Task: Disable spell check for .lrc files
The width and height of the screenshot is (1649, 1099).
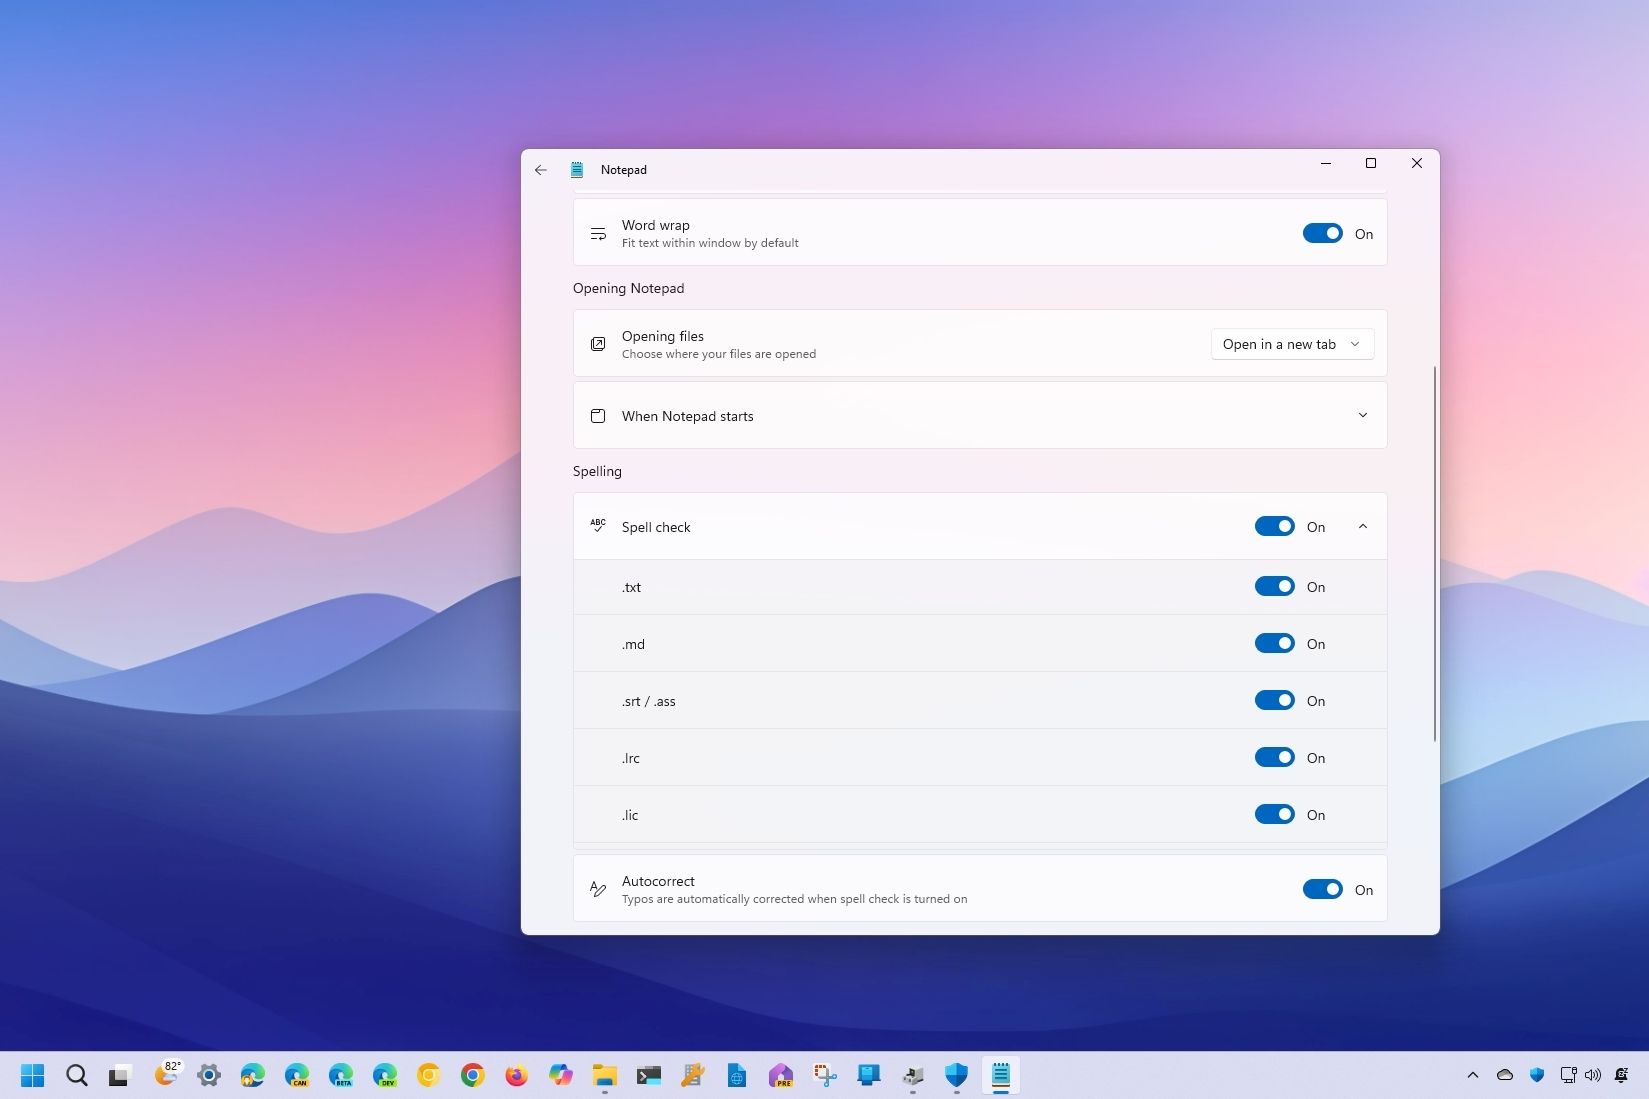Action: [1274, 757]
